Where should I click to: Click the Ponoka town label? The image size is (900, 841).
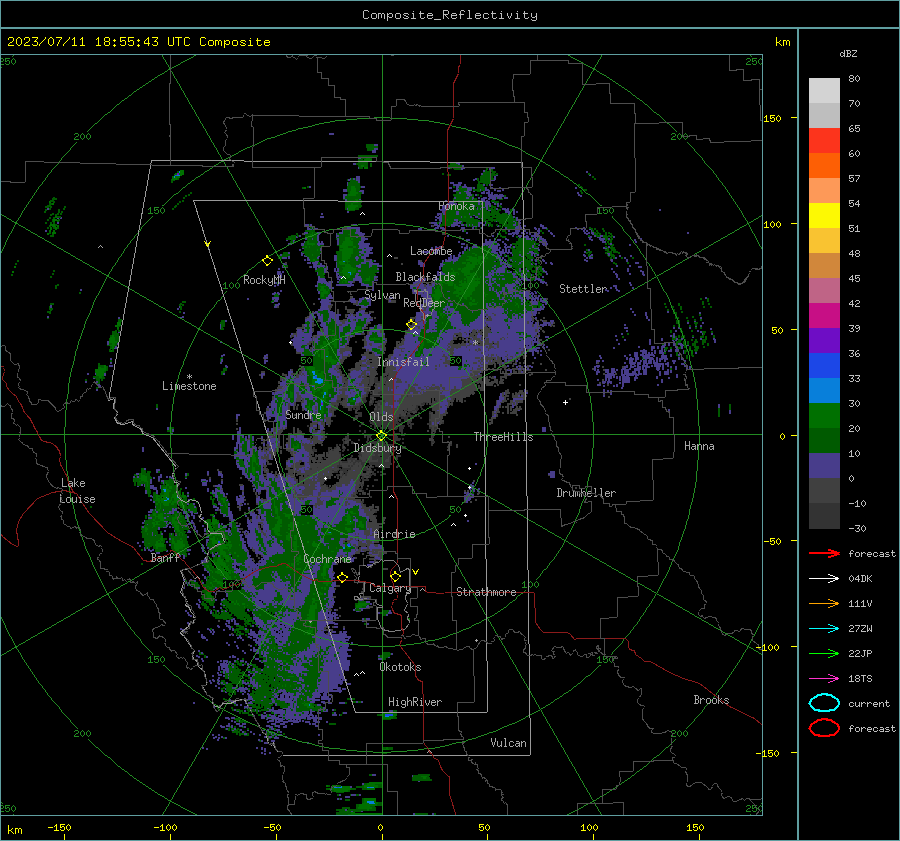[456, 206]
